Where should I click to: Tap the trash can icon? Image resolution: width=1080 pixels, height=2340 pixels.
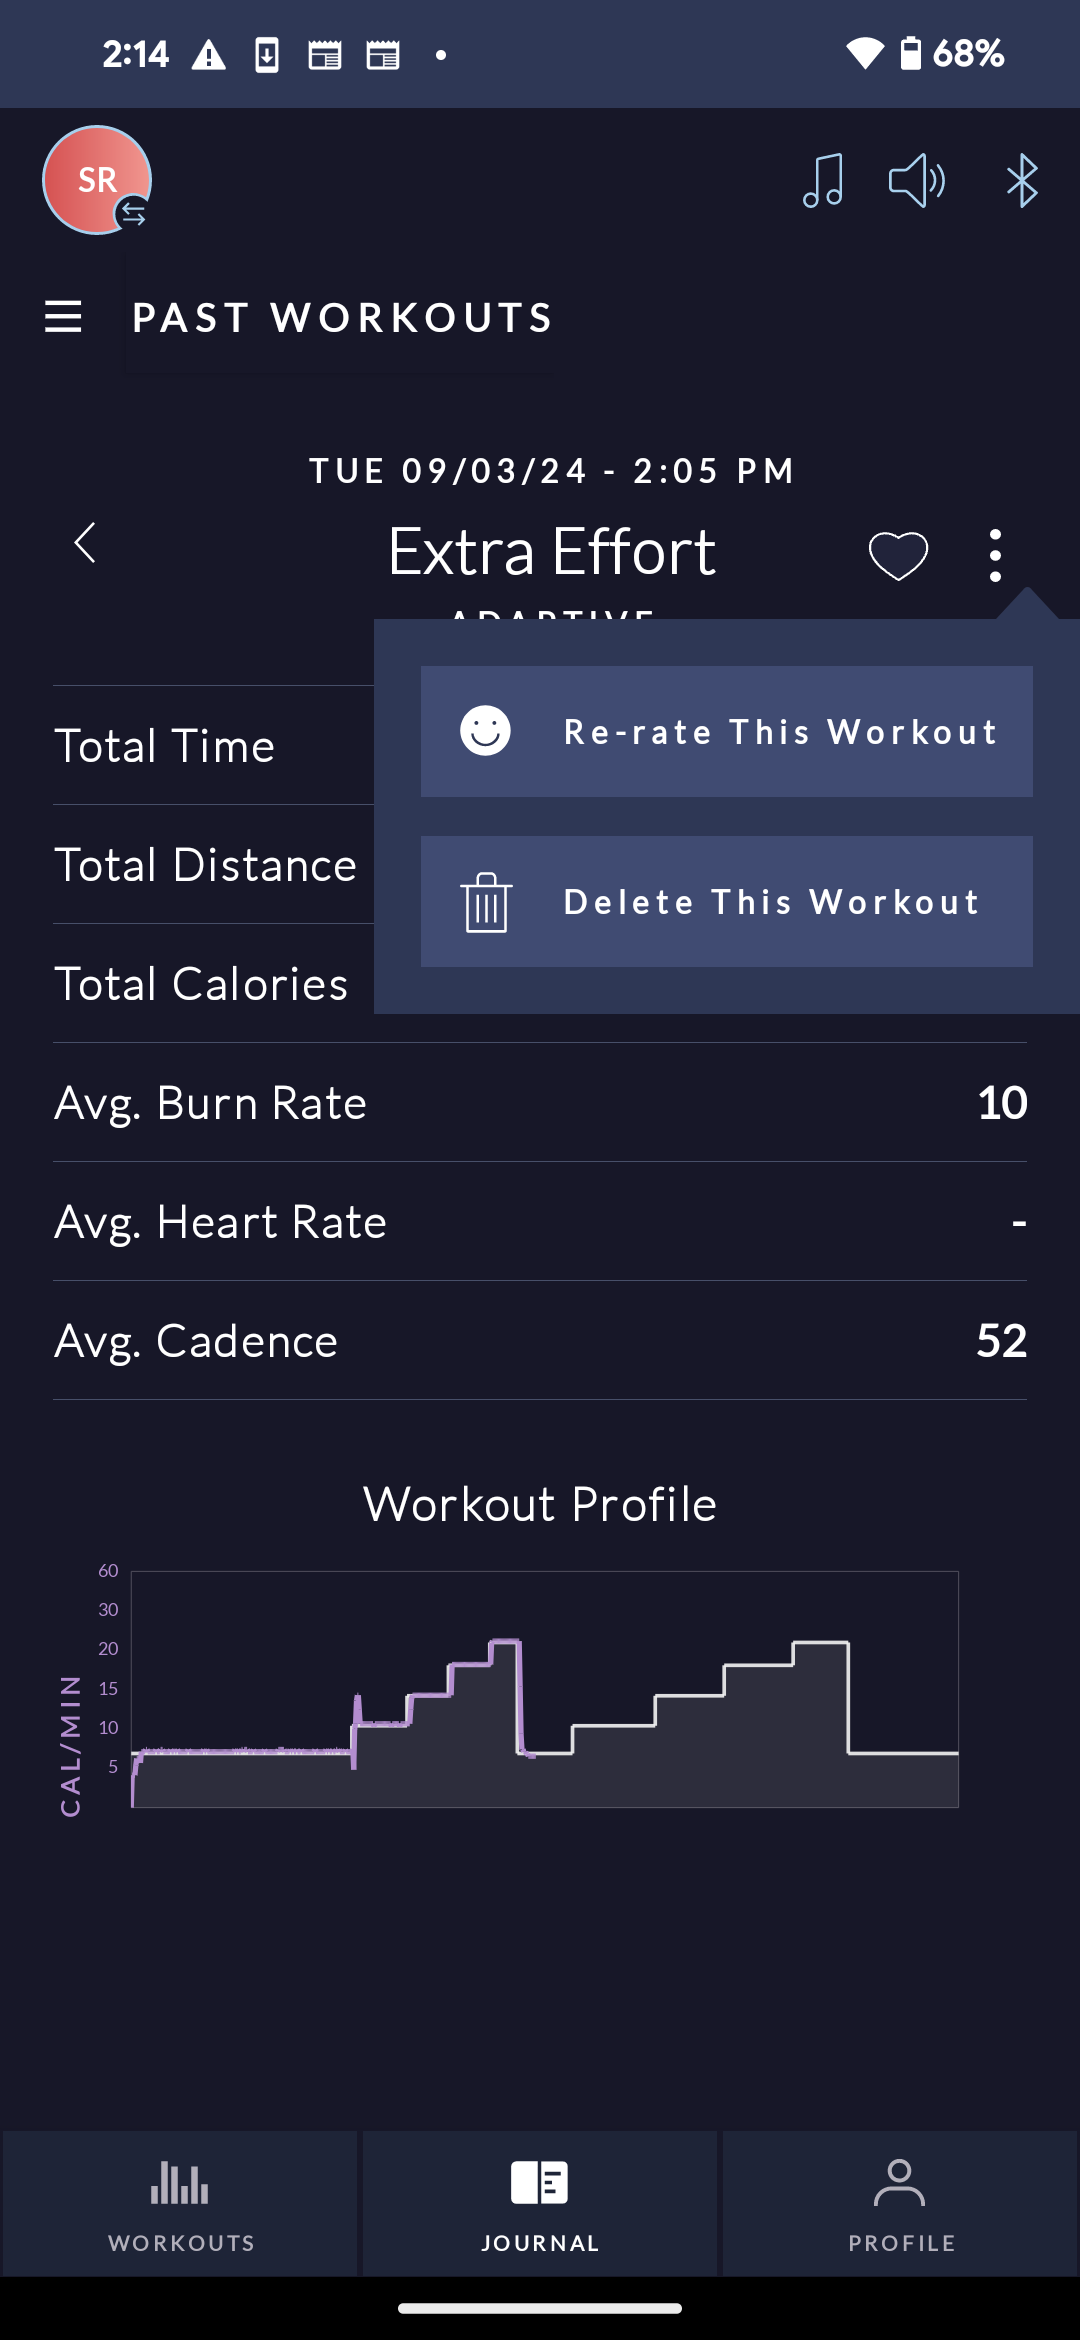coord(486,902)
